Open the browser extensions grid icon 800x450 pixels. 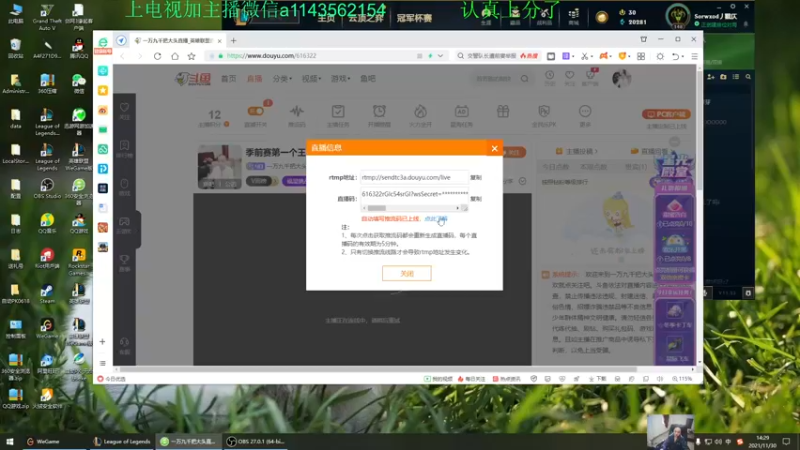[641, 56]
